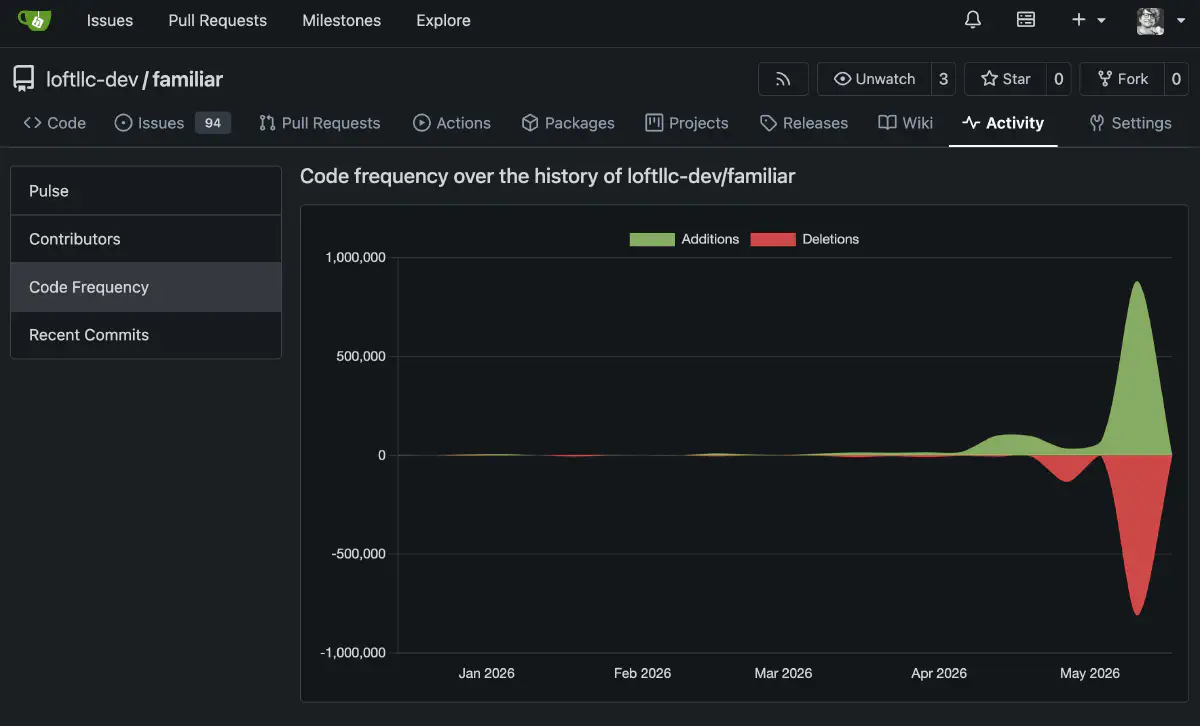Click the 94 issue count badge
This screenshot has width=1200, height=726.
click(x=212, y=123)
